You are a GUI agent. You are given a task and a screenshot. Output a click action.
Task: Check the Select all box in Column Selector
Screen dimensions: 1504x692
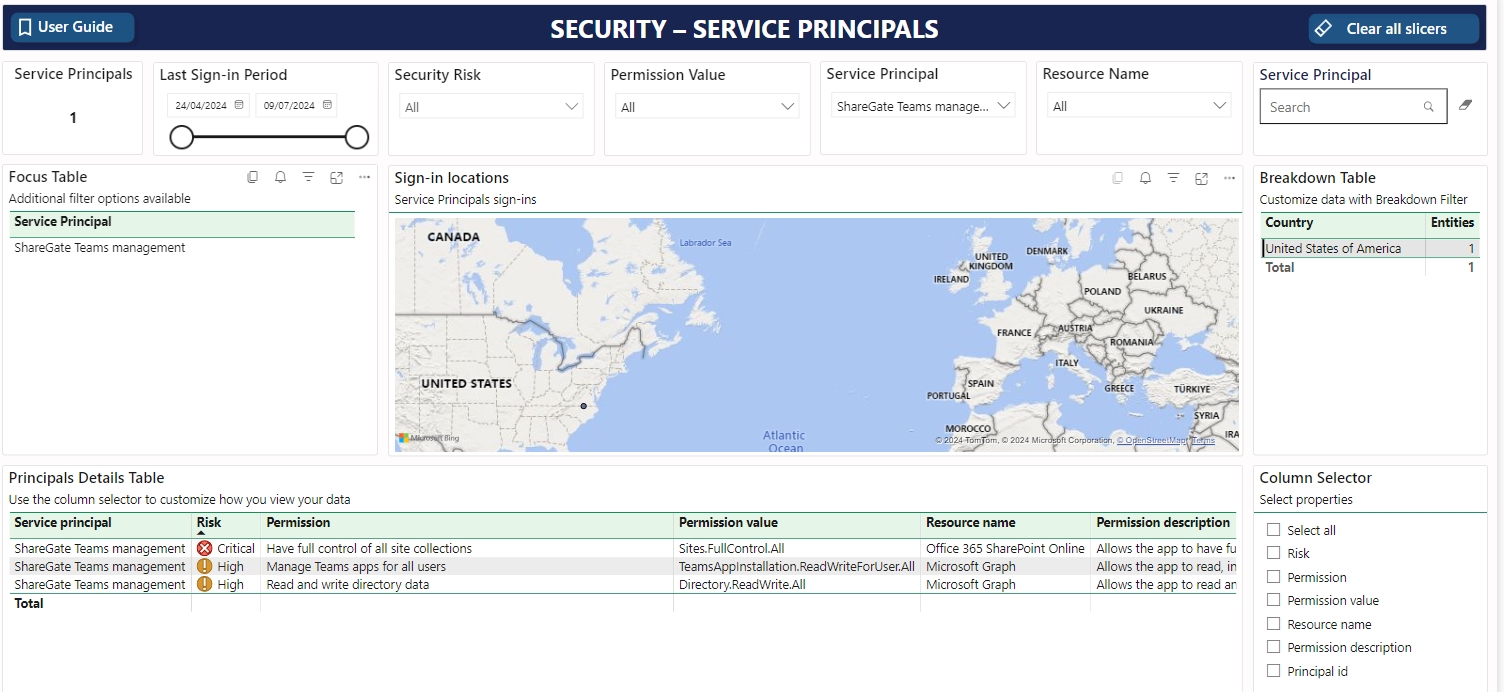click(1273, 530)
